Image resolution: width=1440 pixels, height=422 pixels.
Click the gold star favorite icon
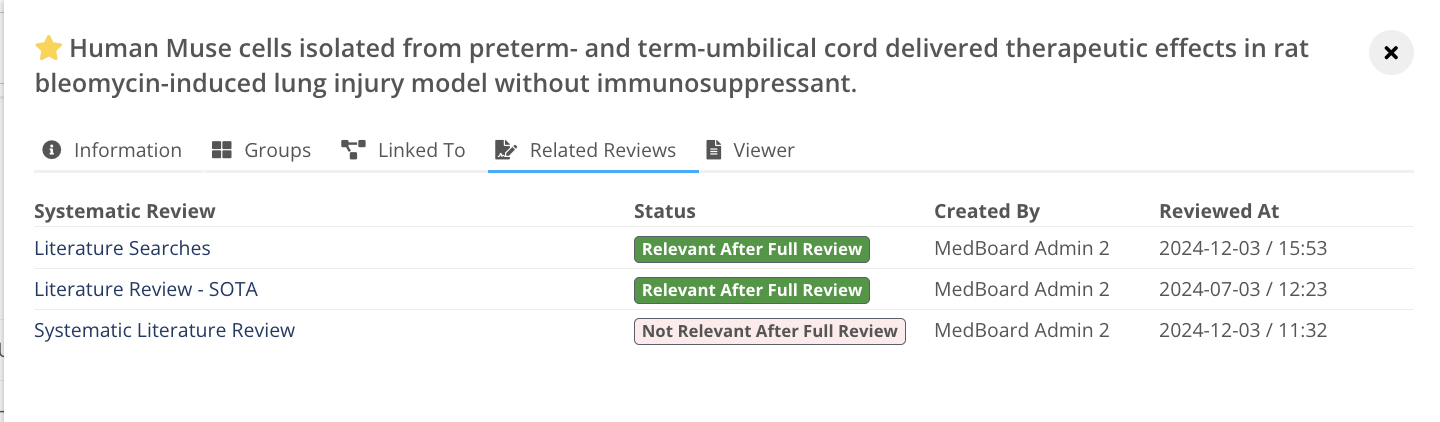(47, 48)
